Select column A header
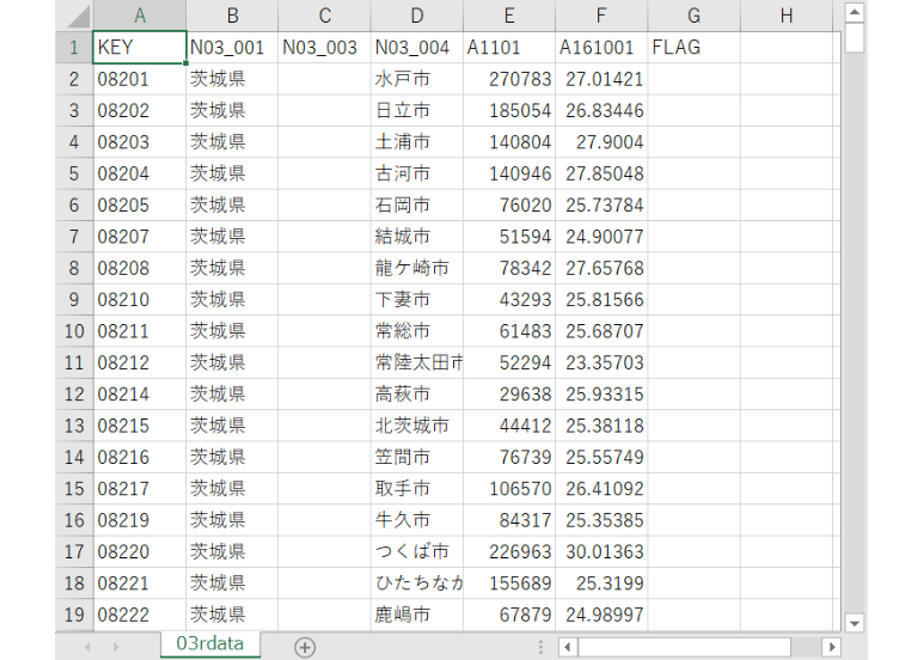 (x=140, y=16)
